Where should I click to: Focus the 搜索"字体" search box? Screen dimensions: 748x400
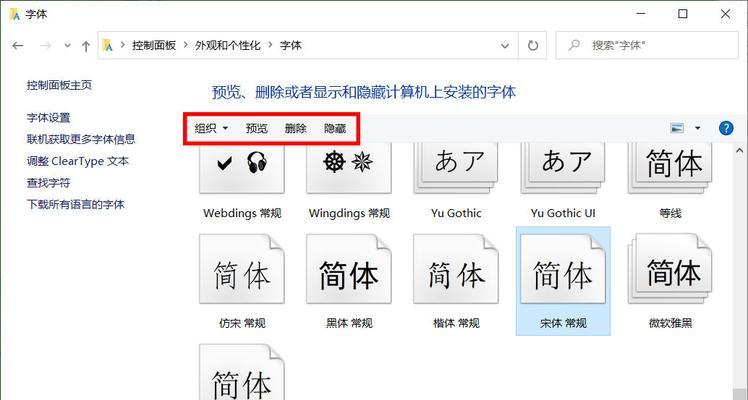tap(647, 46)
